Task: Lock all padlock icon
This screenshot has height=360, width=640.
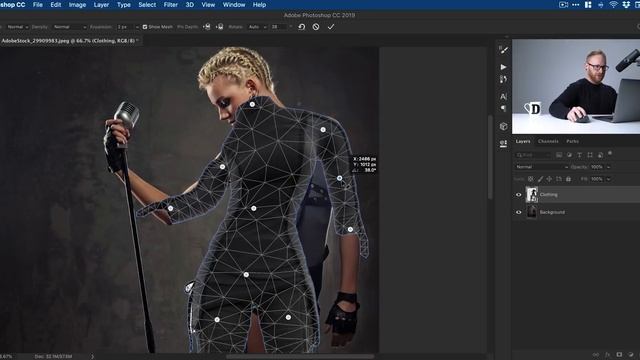Action: tap(568, 179)
